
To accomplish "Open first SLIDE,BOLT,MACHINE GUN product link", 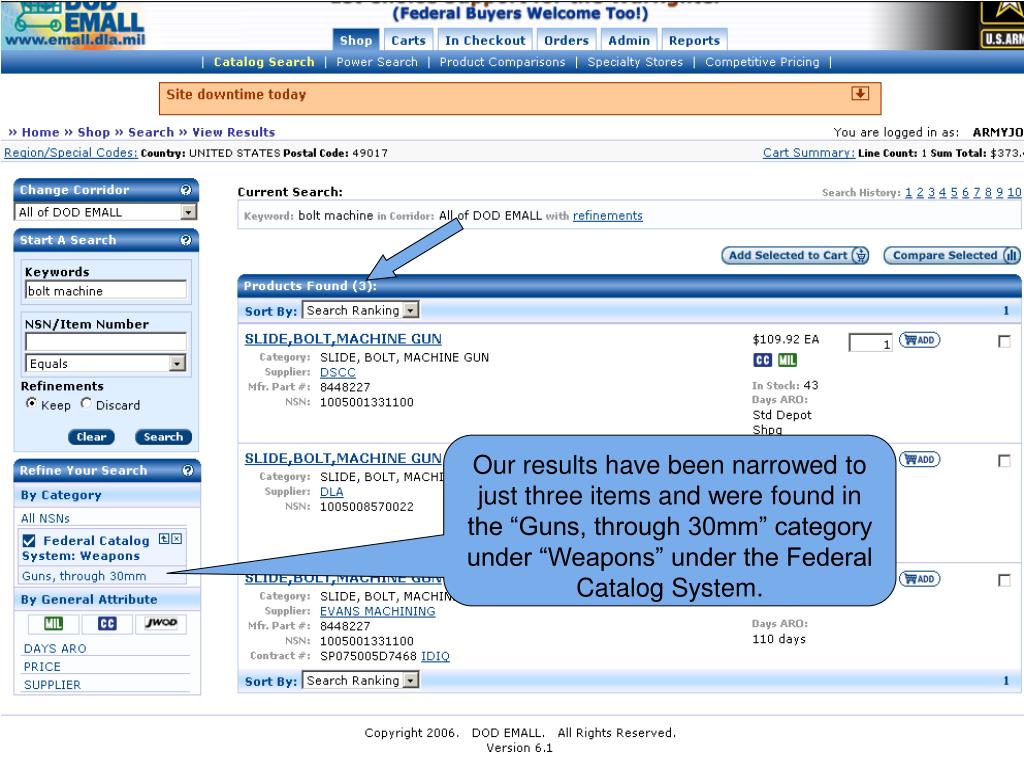I will point(343,339).
